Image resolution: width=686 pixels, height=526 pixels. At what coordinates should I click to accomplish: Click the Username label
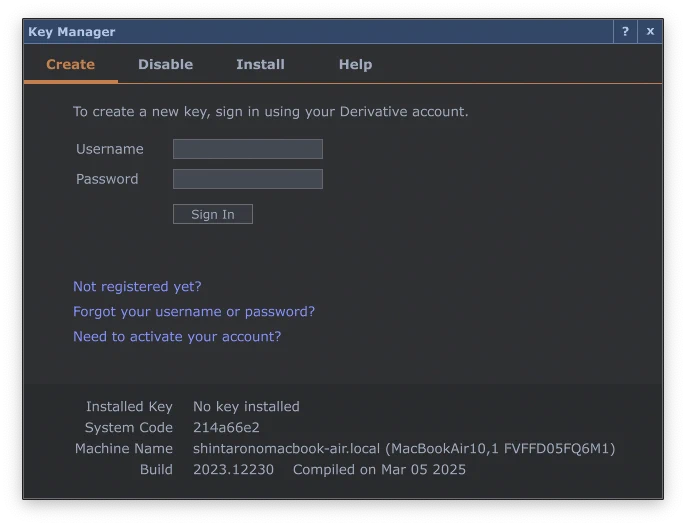click(109, 149)
